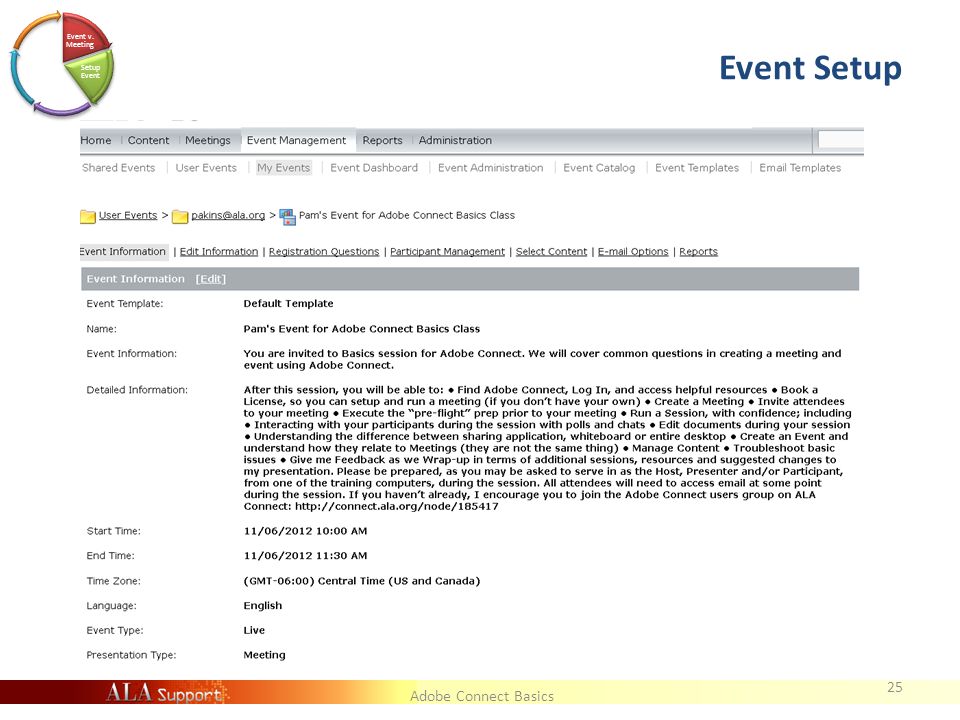Click the User Events folder icon in breadcrumb
The height and width of the screenshot is (720, 960).
coord(88,216)
